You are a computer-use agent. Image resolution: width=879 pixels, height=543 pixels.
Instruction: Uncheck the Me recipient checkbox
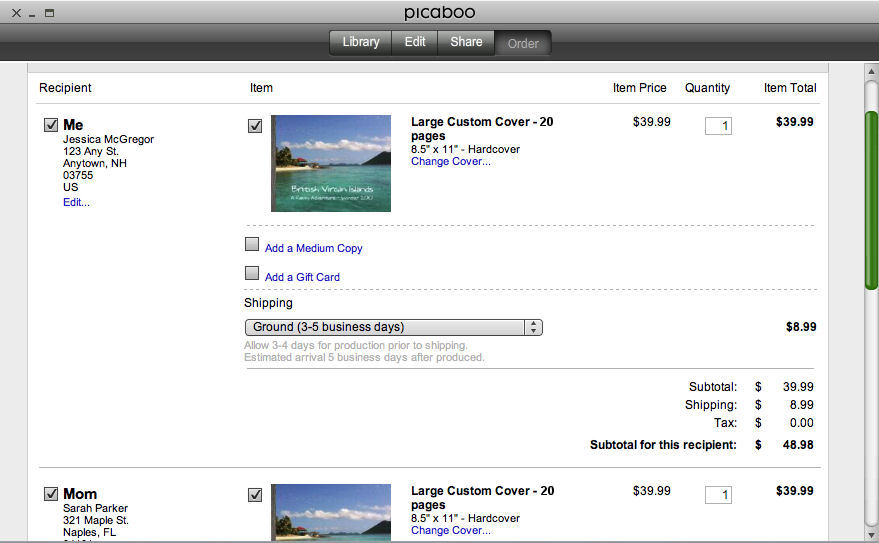click(x=51, y=125)
